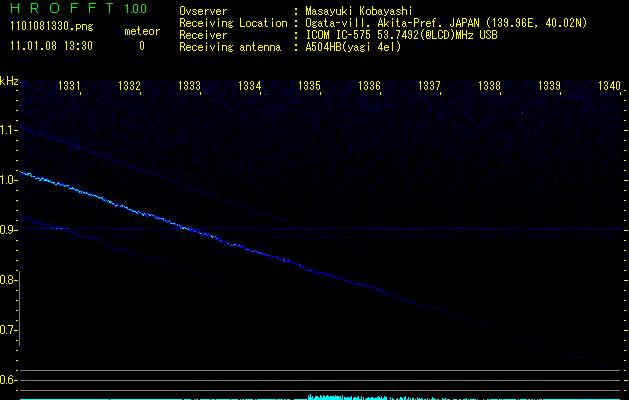Click the 1.1 frequency axis label
629x400 pixels.
7,130
